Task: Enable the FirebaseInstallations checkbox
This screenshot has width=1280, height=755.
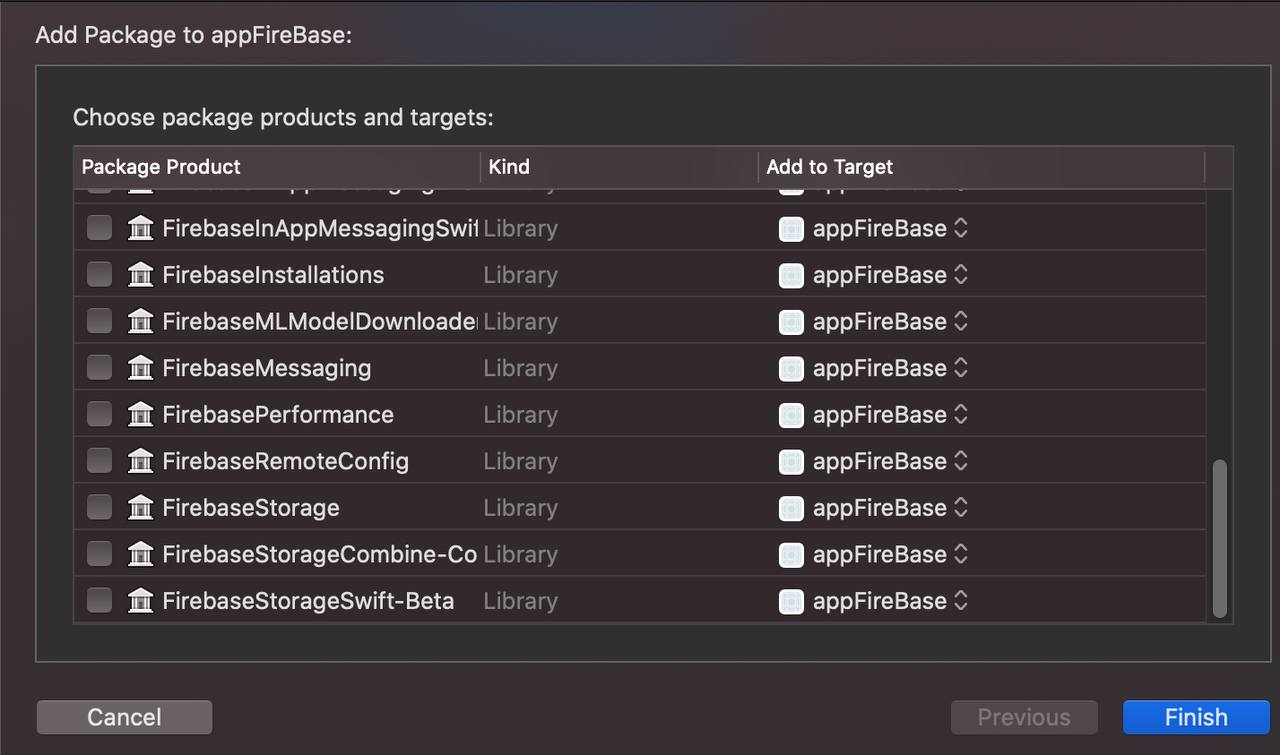Action: click(99, 274)
